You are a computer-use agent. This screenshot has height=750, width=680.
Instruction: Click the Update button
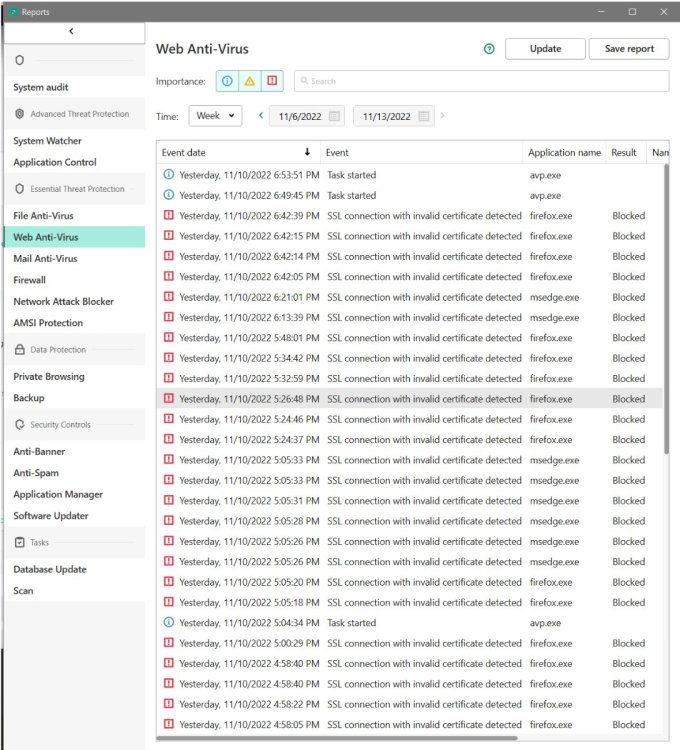545,49
